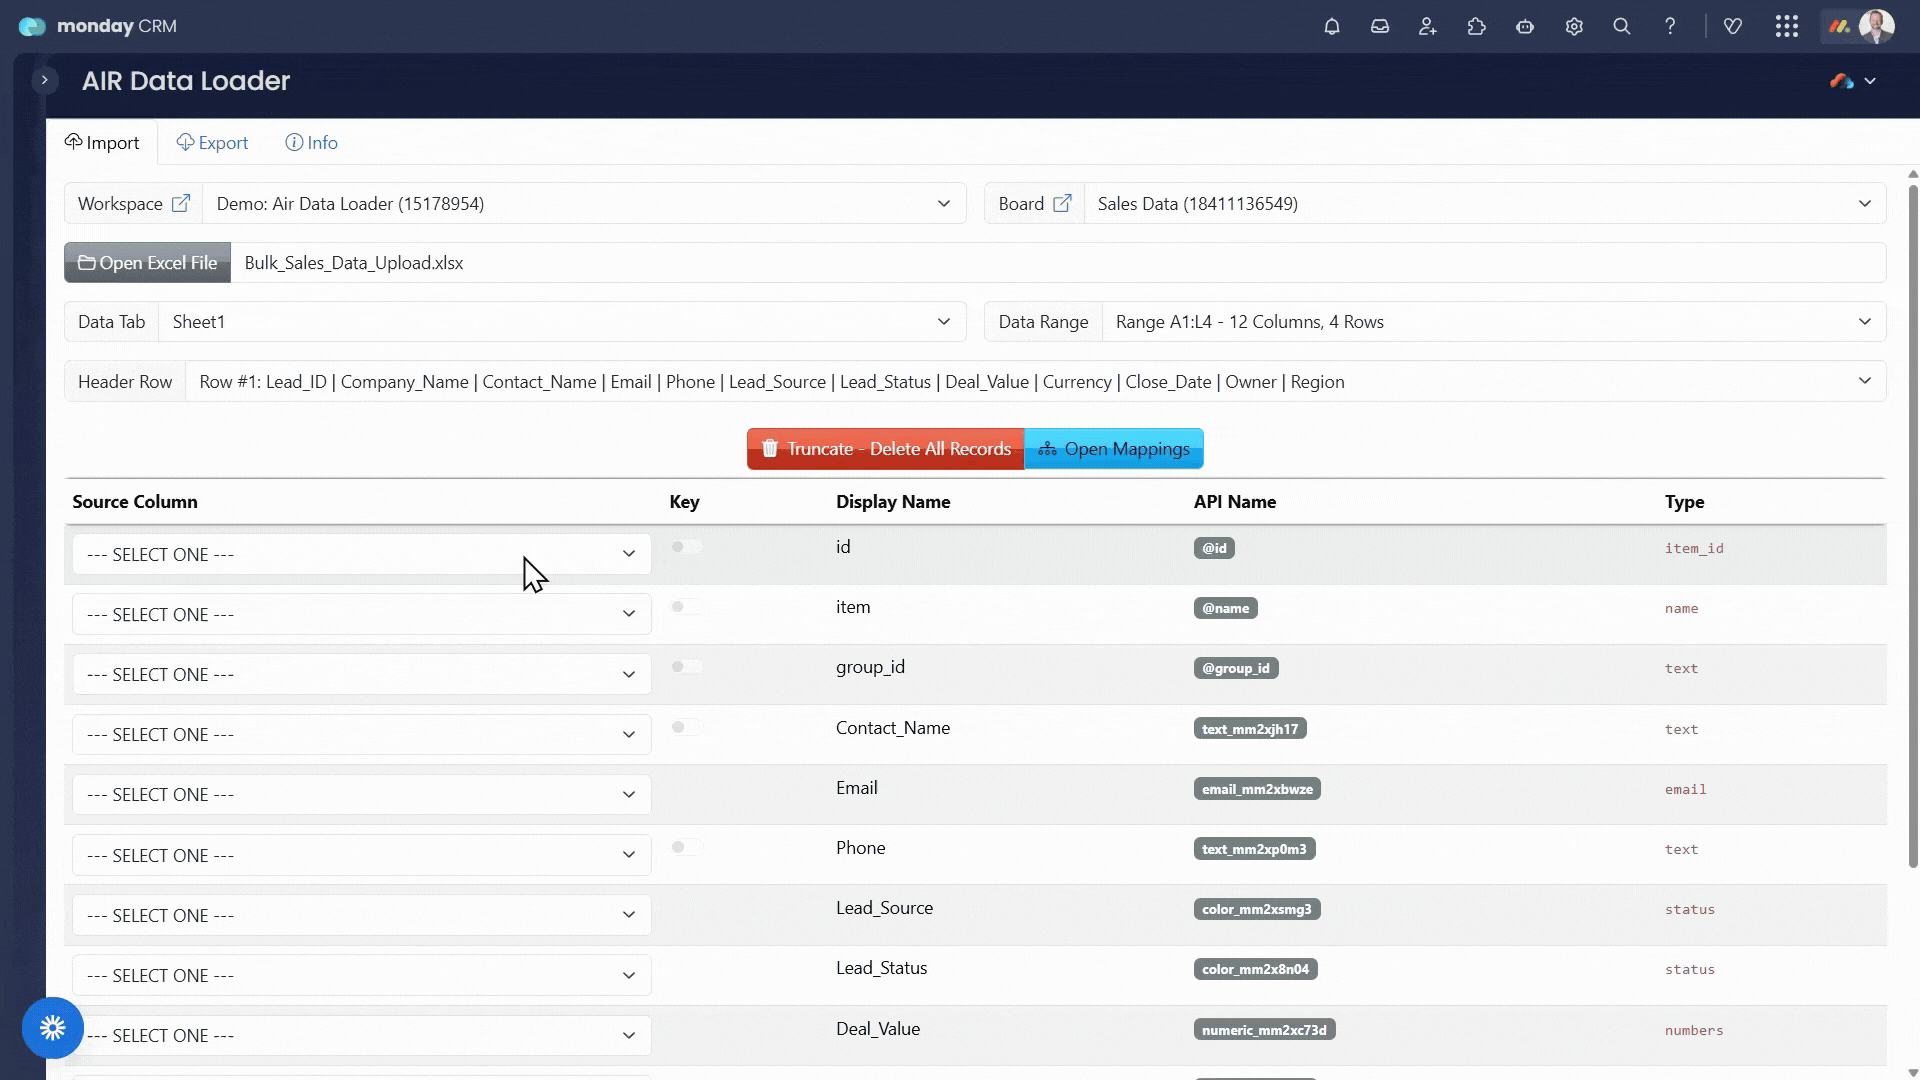Click the search magnifier icon
1920x1080 pixels.
1622,27
